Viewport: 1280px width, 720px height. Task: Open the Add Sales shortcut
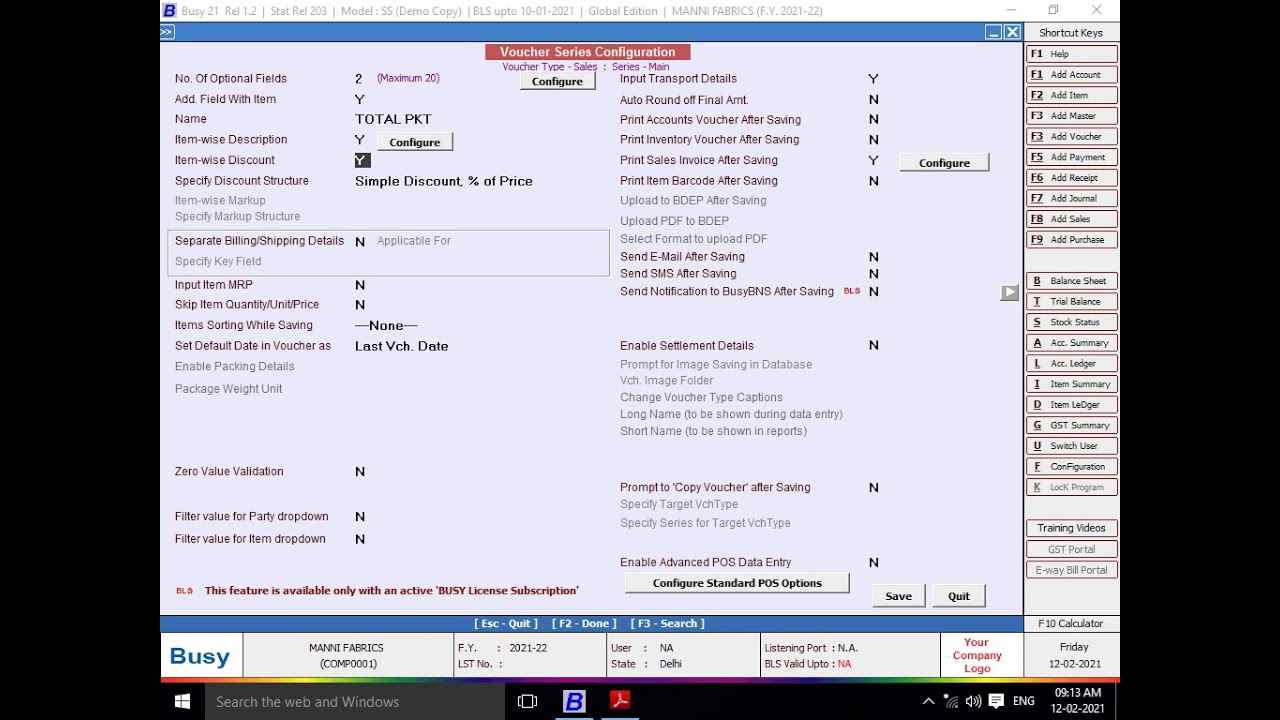(1071, 219)
